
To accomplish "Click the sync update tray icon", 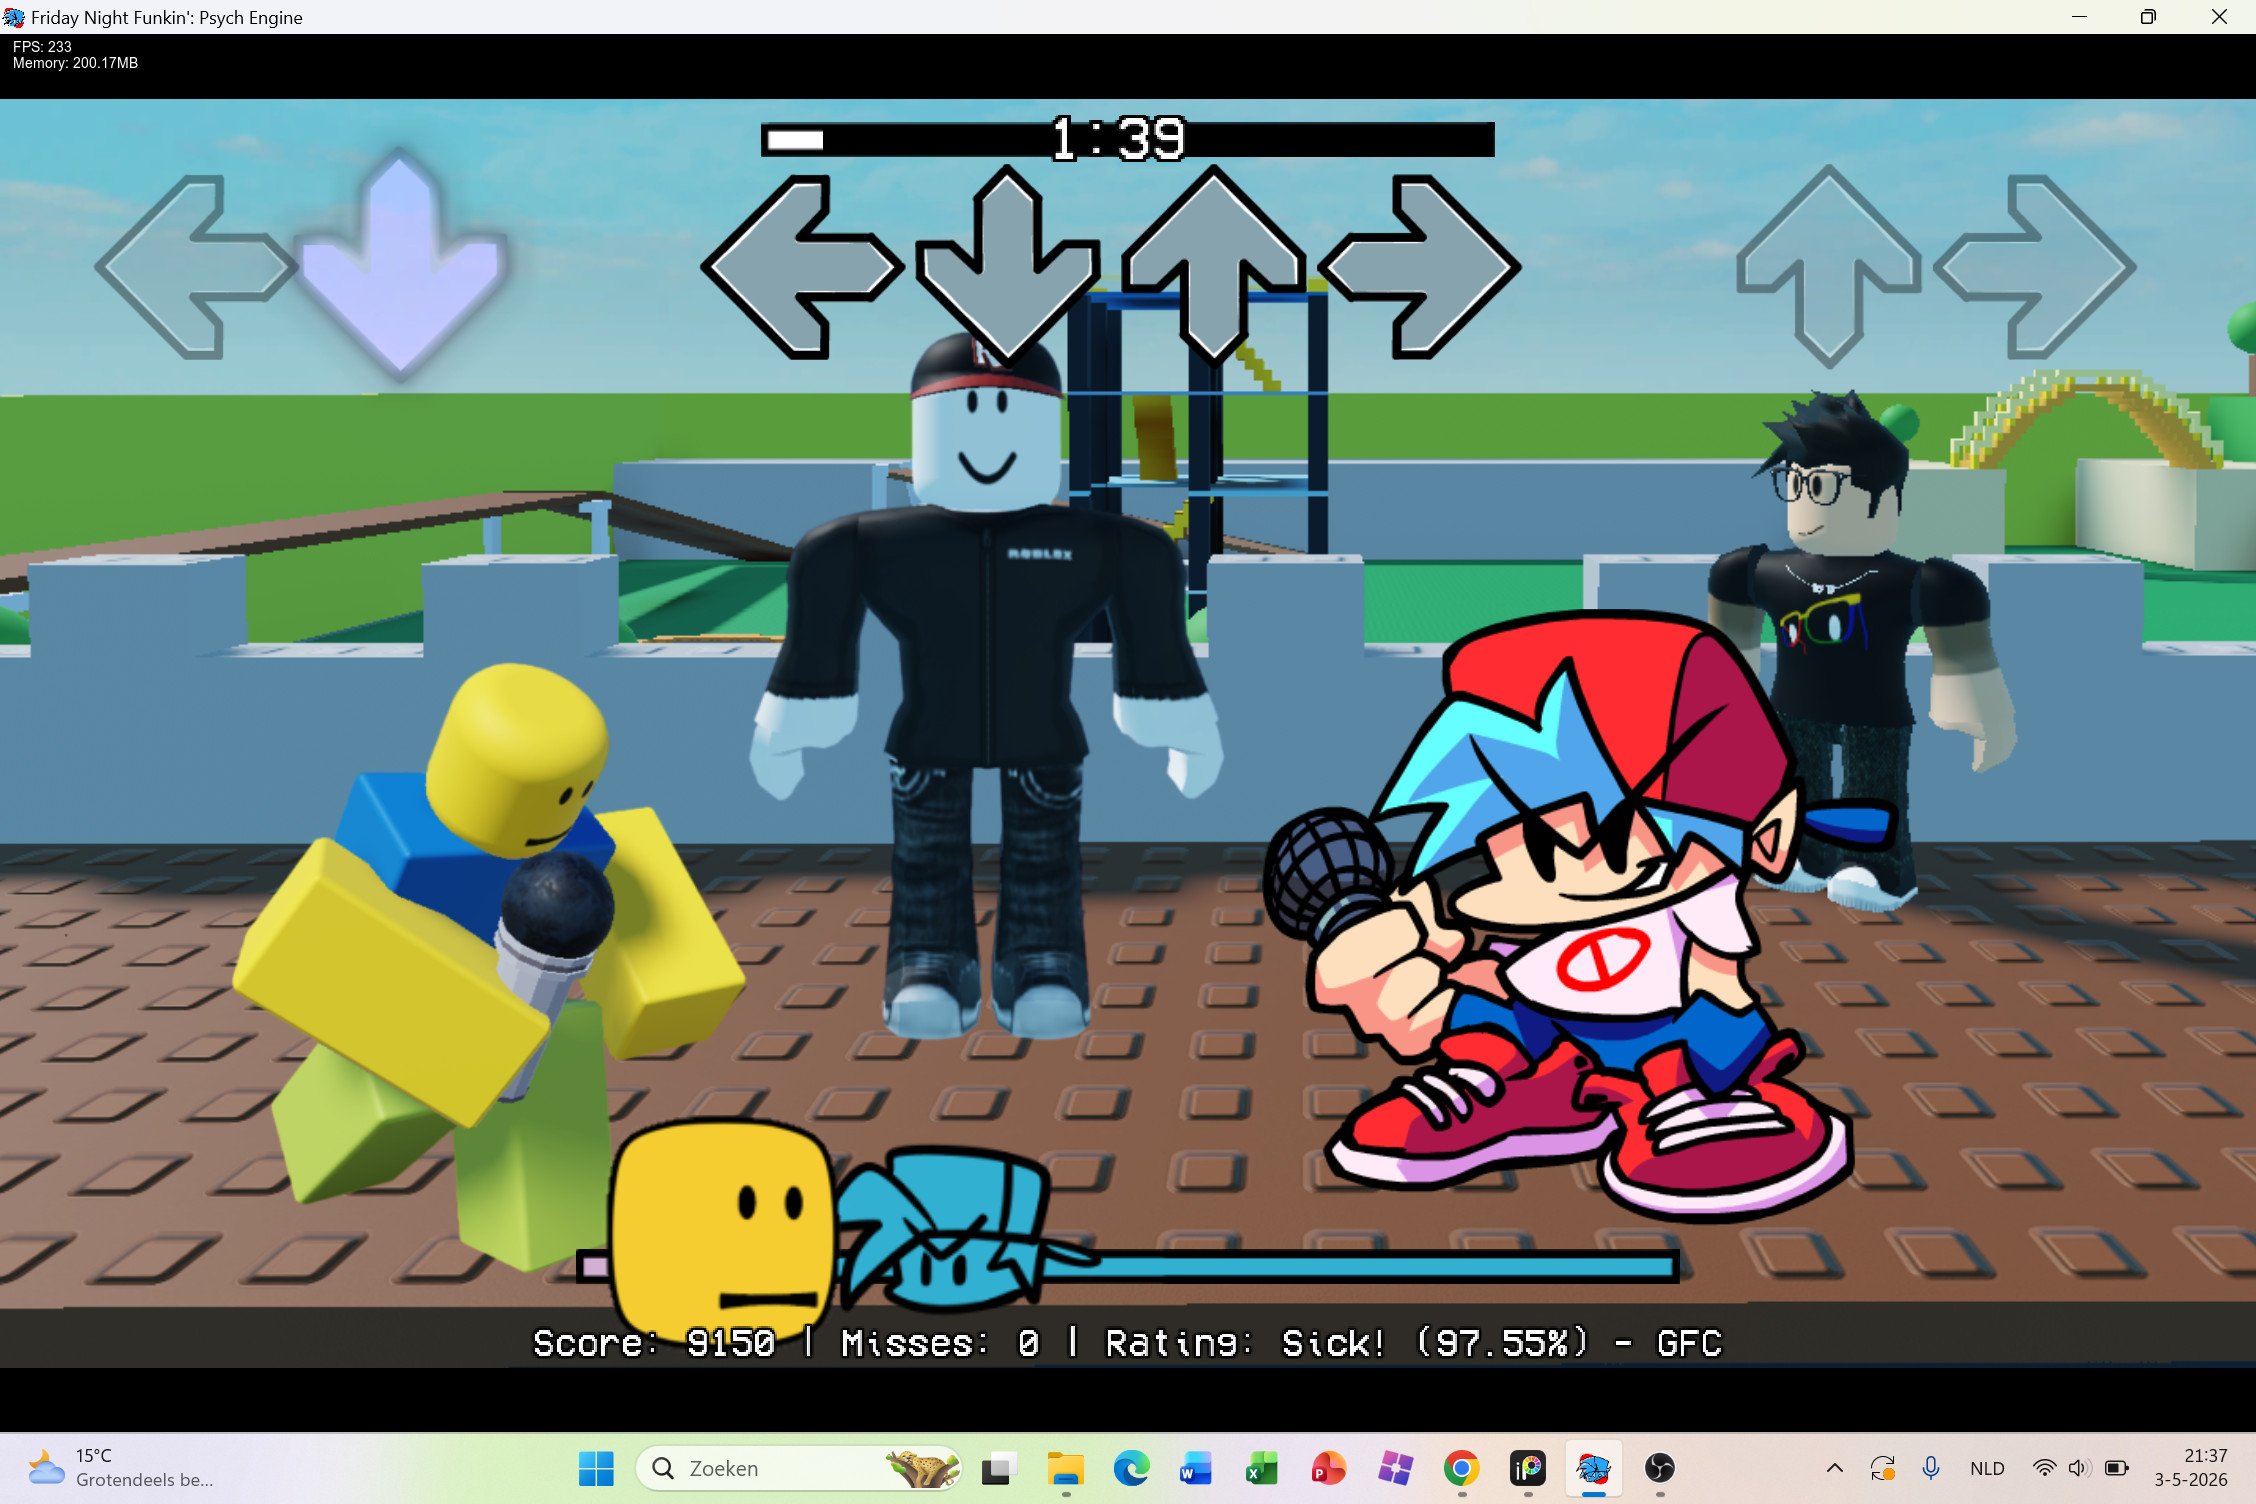I will [1883, 1468].
